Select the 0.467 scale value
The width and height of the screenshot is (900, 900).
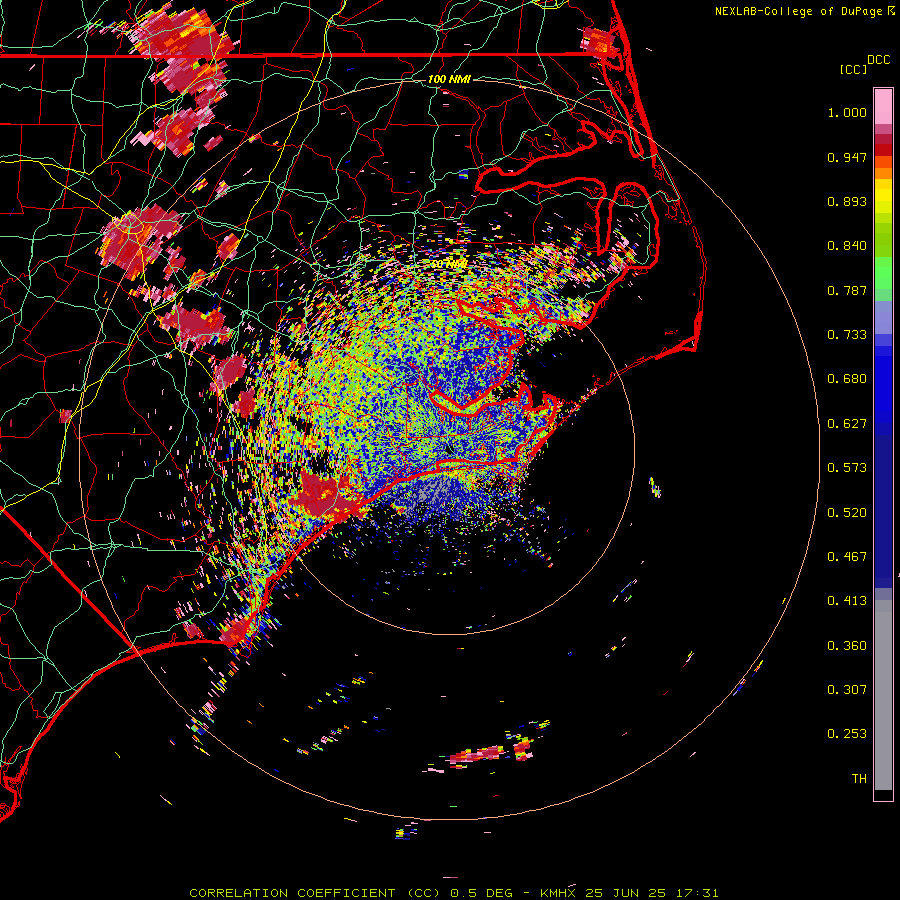[847, 557]
